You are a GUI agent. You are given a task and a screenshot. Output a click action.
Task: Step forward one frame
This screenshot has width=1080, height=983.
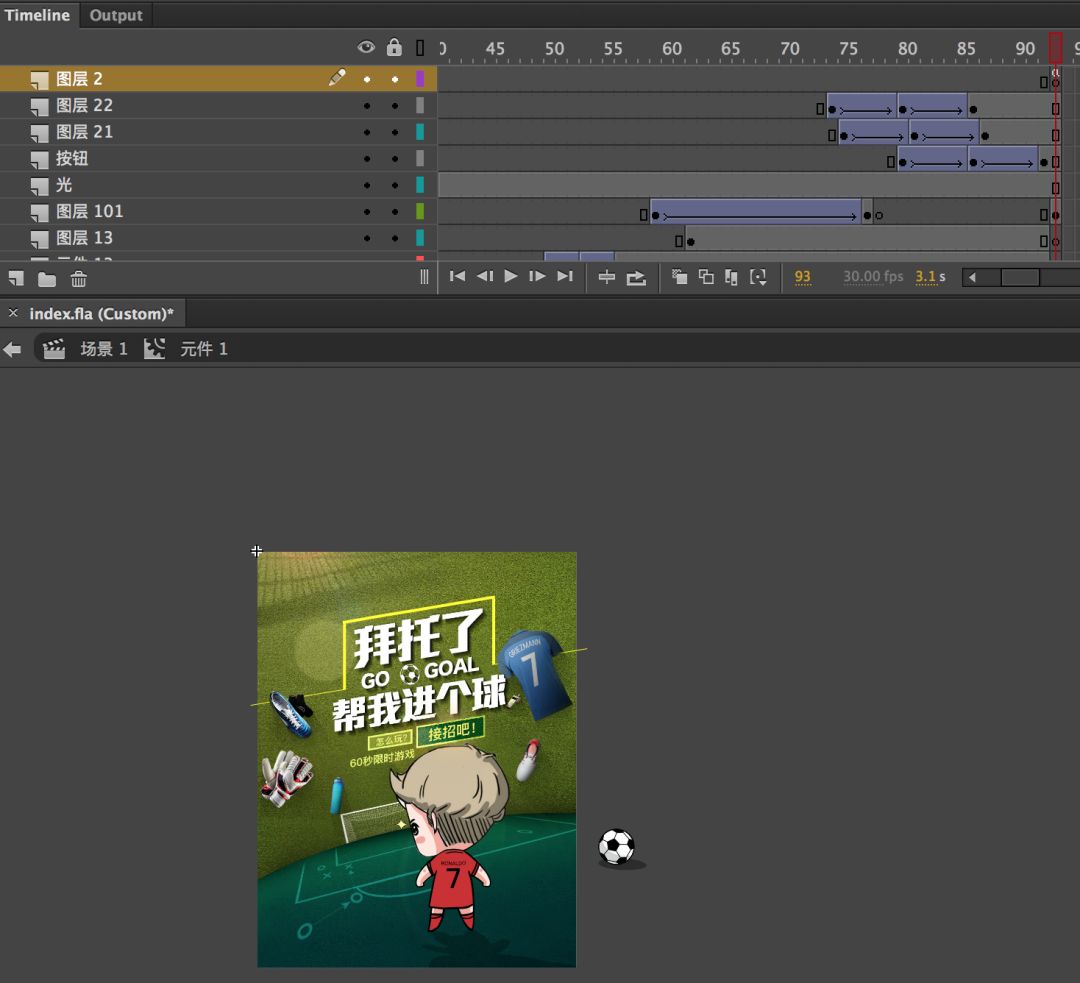click(537, 276)
